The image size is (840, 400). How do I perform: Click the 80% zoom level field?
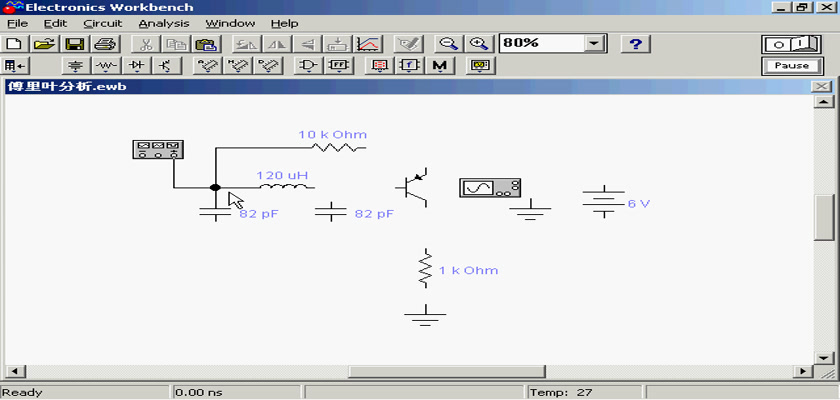[541, 43]
